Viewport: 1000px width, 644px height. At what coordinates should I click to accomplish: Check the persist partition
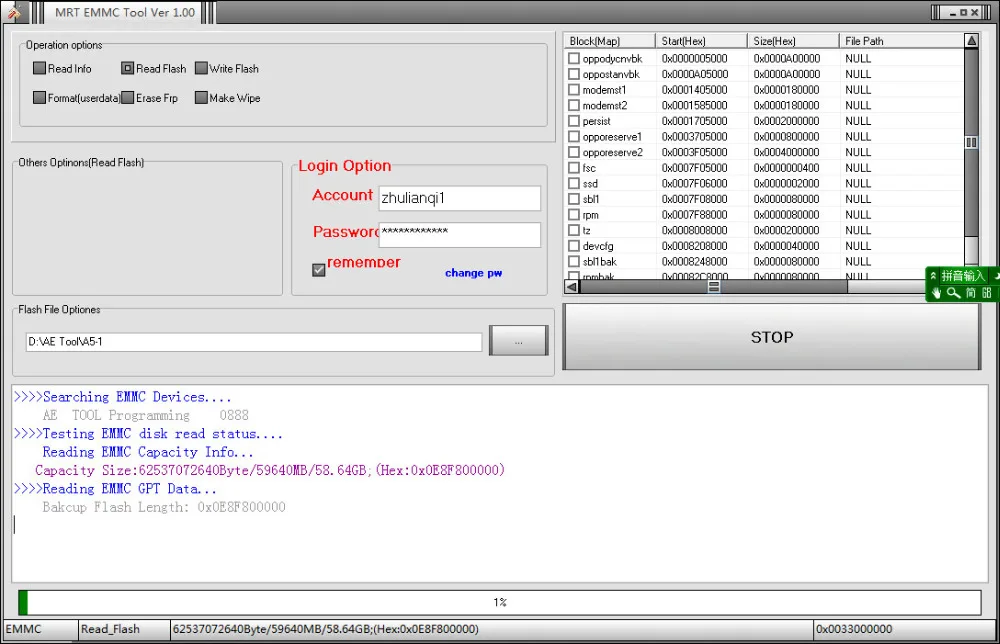574,121
